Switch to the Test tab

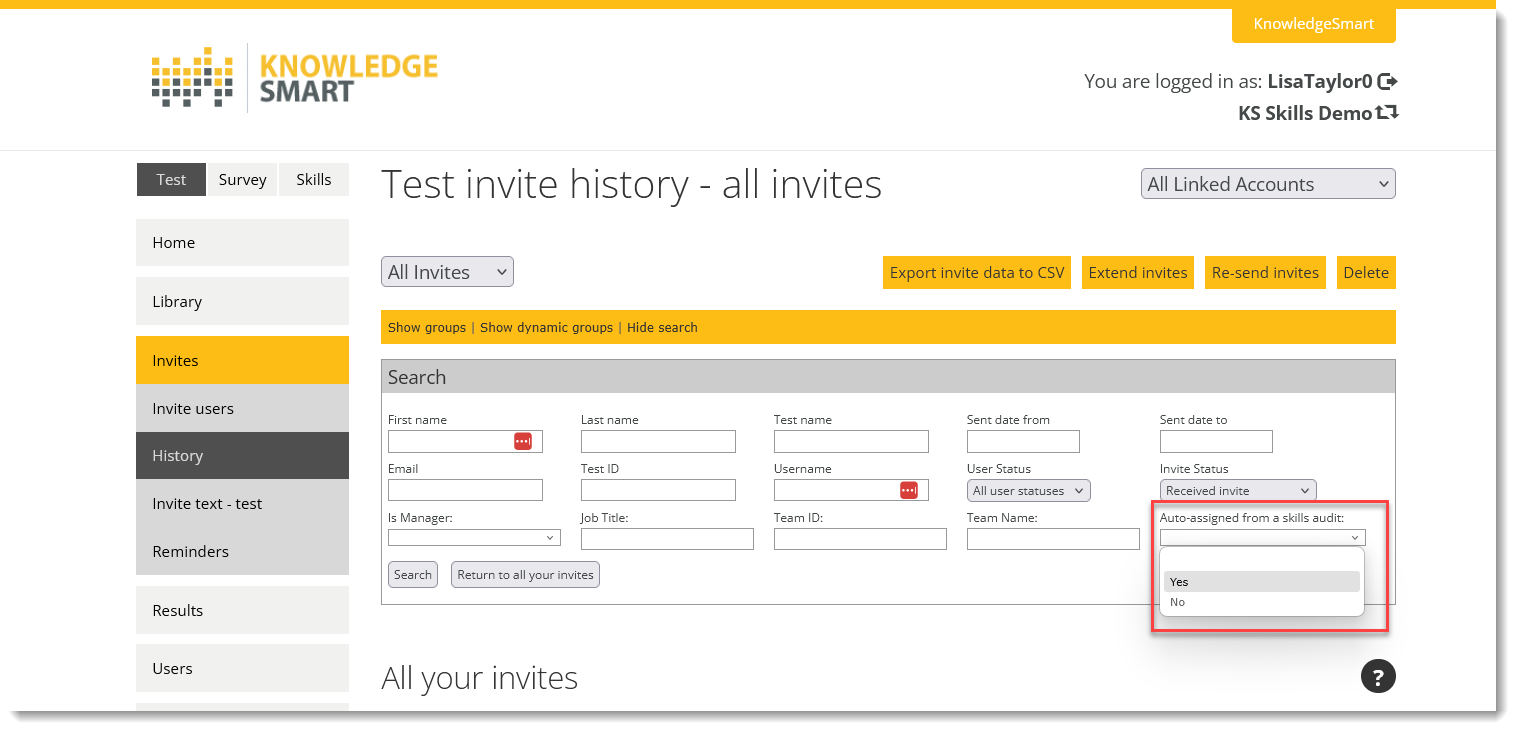171,180
